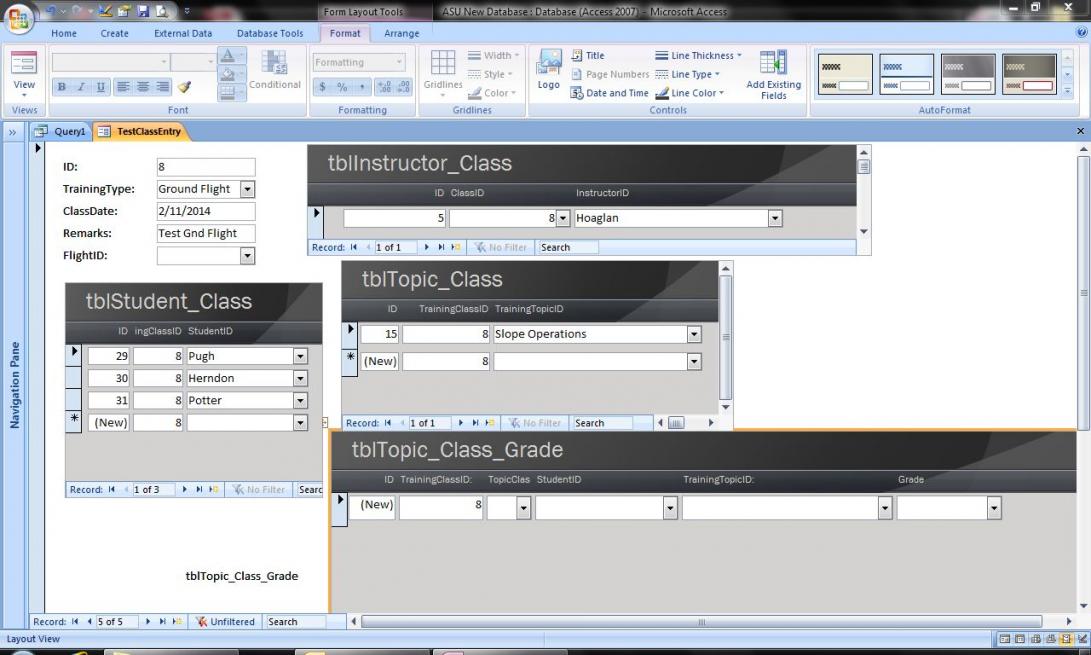Open Line Color options
The height and width of the screenshot is (655, 1091).
tap(690, 93)
